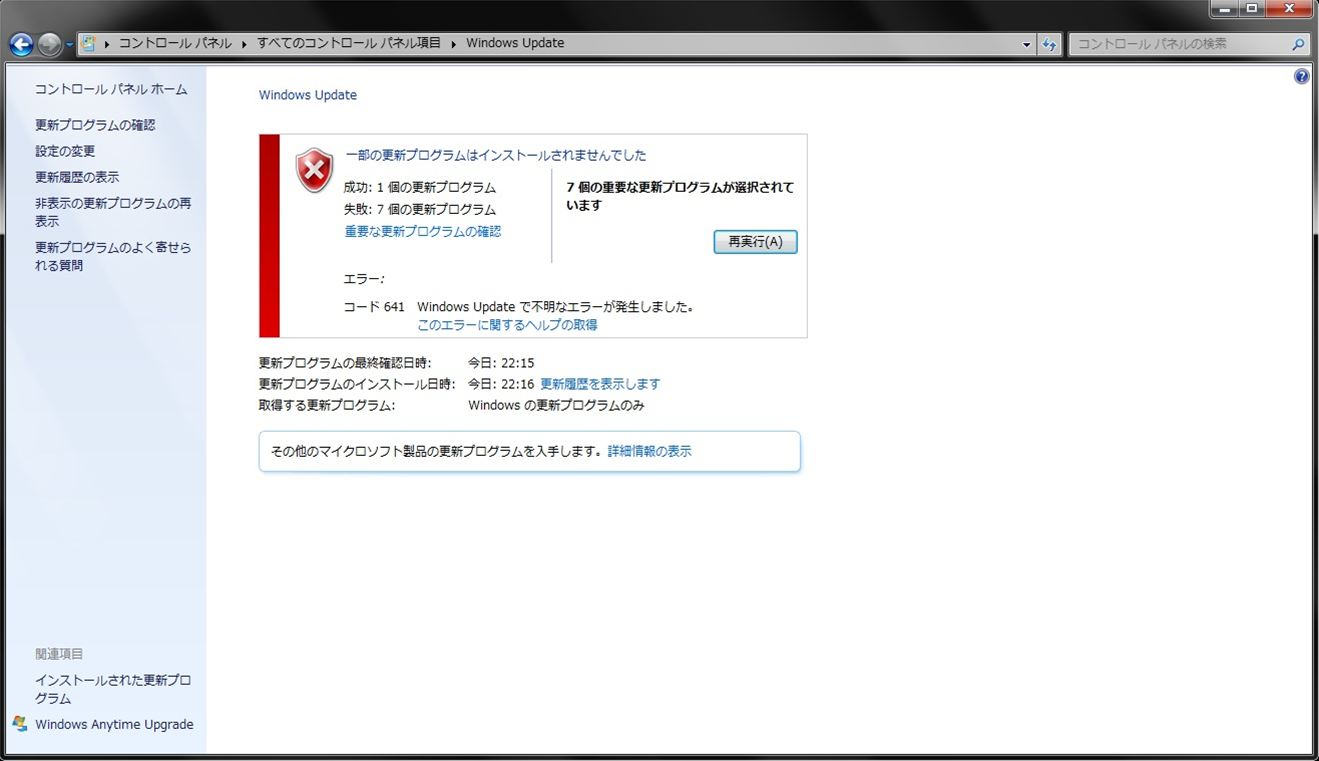Open インストールされた更新プログラム link
1319x761 pixels.
pyautogui.click(x=113, y=689)
